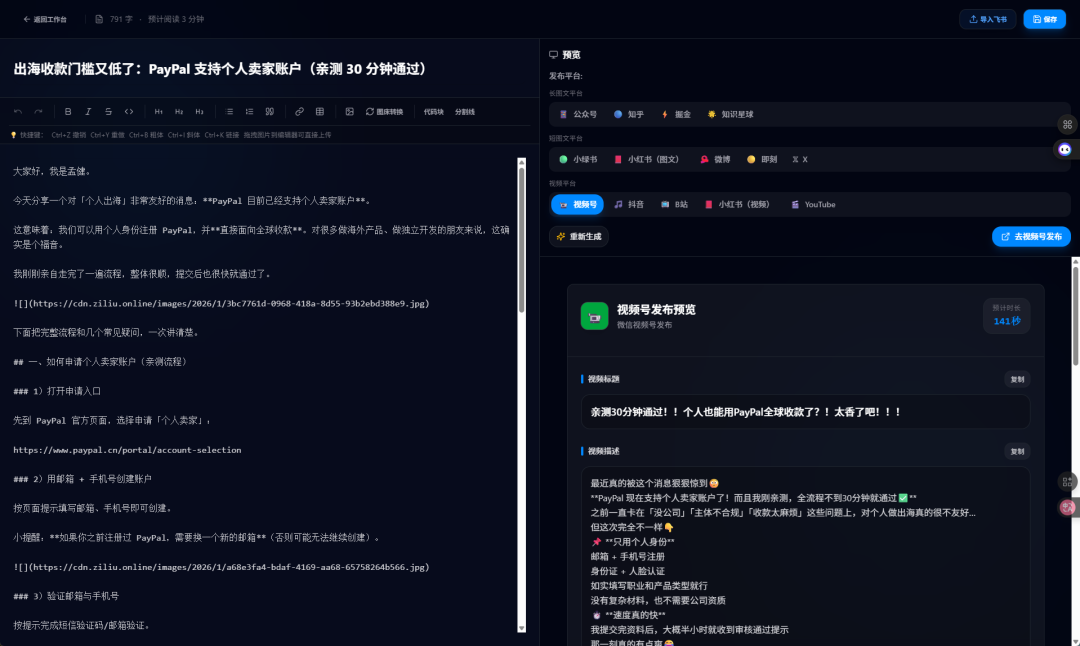Screen dimensions: 1080x646
Task: Insert an image with the picture icon
Action: (x=350, y=112)
